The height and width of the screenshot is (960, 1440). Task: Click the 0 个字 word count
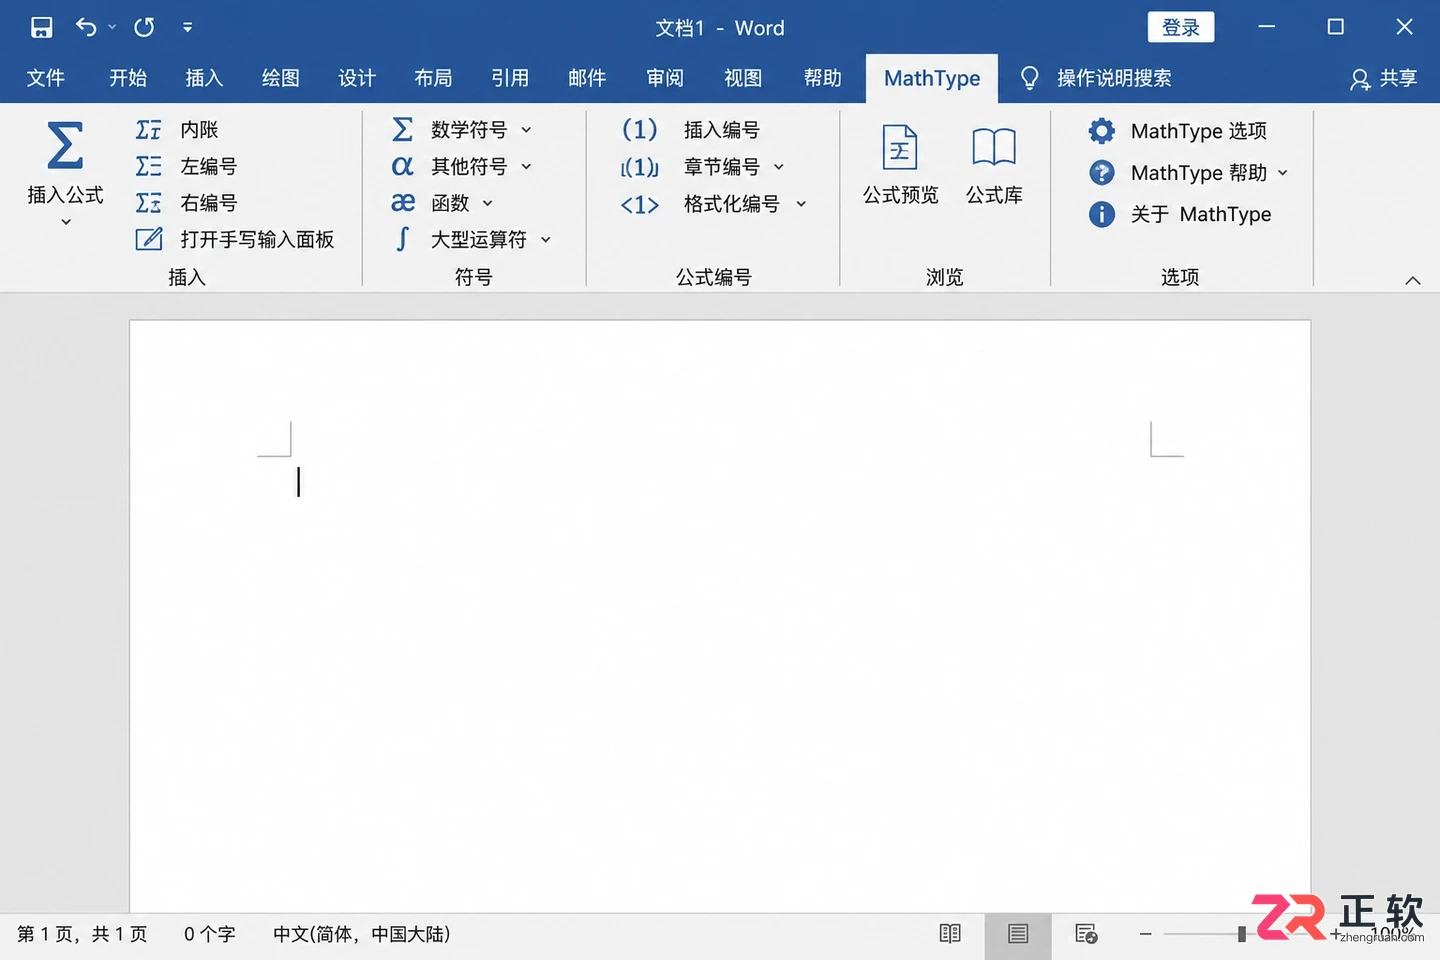tap(210, 934)
